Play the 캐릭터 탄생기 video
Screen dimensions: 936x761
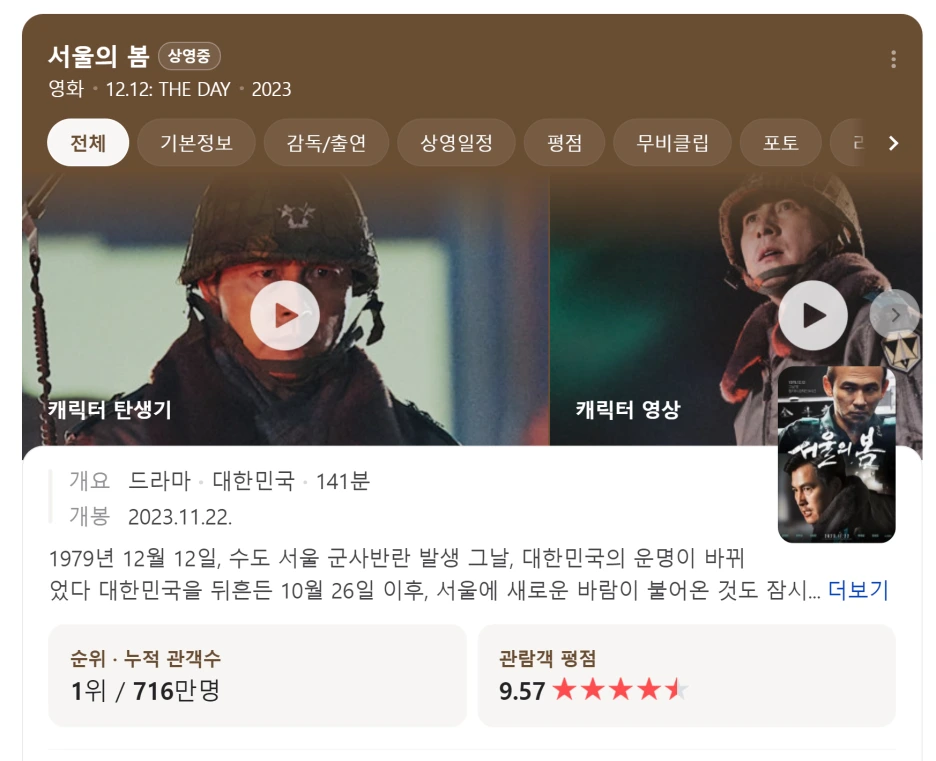click(x=285, y=316)
